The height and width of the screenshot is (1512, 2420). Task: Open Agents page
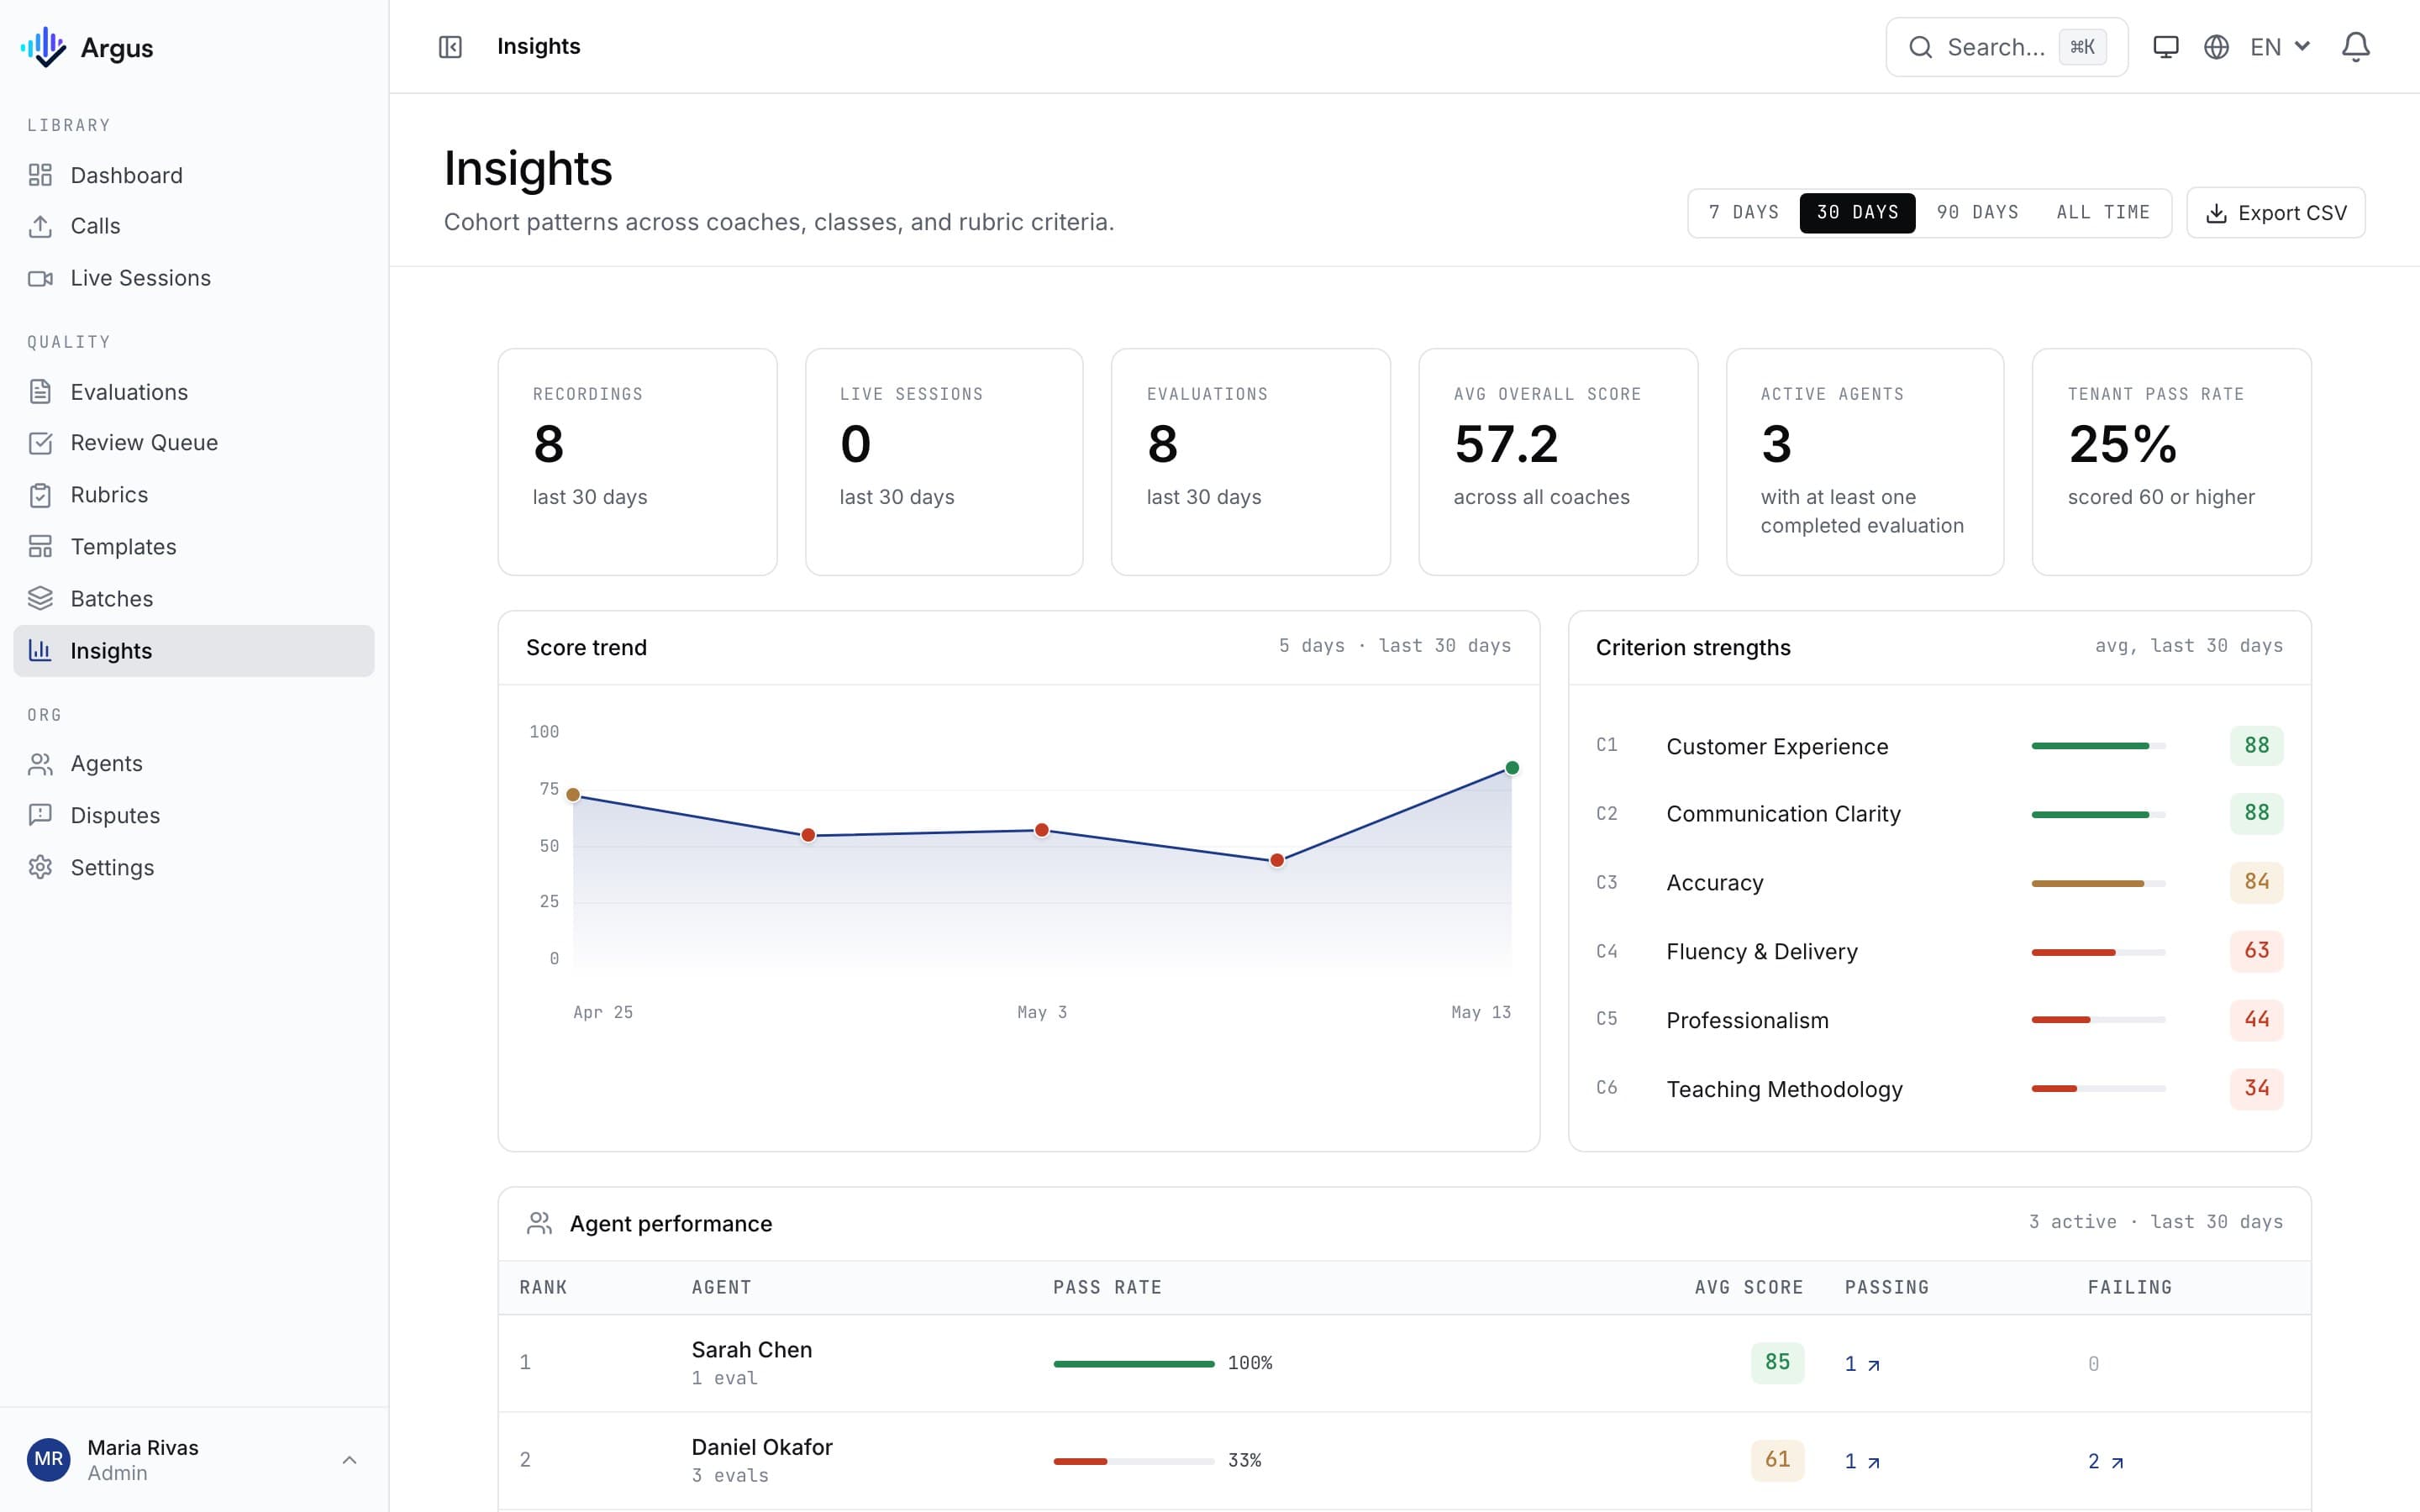point(194,764)
